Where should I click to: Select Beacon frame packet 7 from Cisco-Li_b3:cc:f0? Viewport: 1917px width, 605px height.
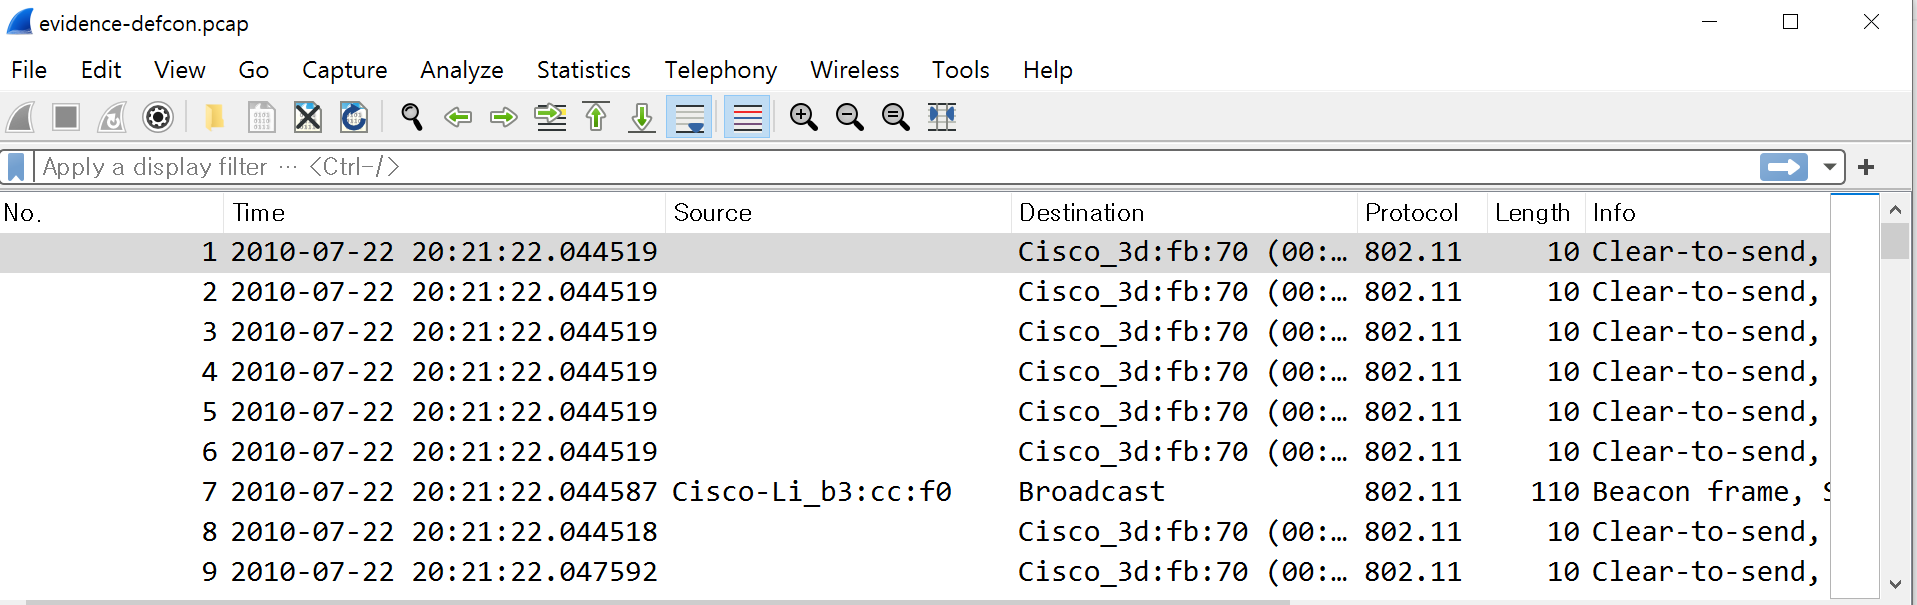pyautogui.click(x=915, y=492)
